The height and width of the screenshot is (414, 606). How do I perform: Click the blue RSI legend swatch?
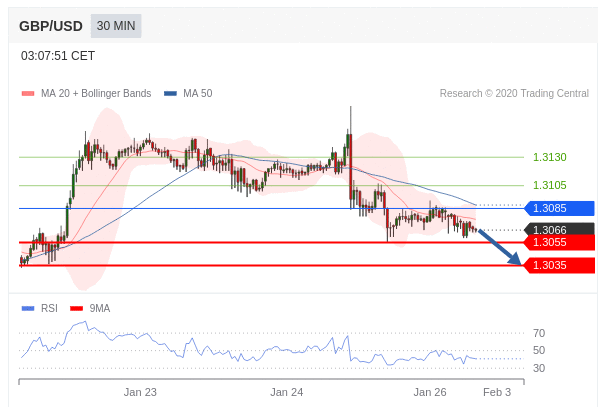coord(28,308)
